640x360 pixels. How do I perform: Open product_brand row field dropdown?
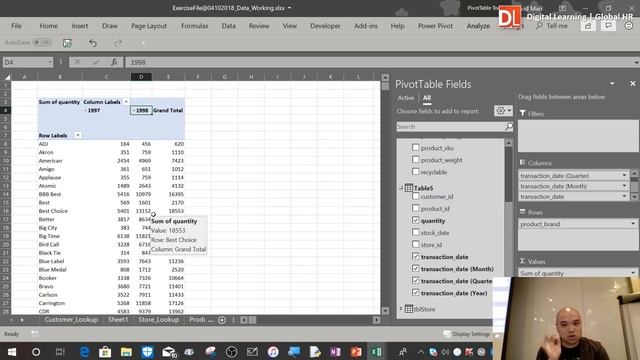coord(633,224)
